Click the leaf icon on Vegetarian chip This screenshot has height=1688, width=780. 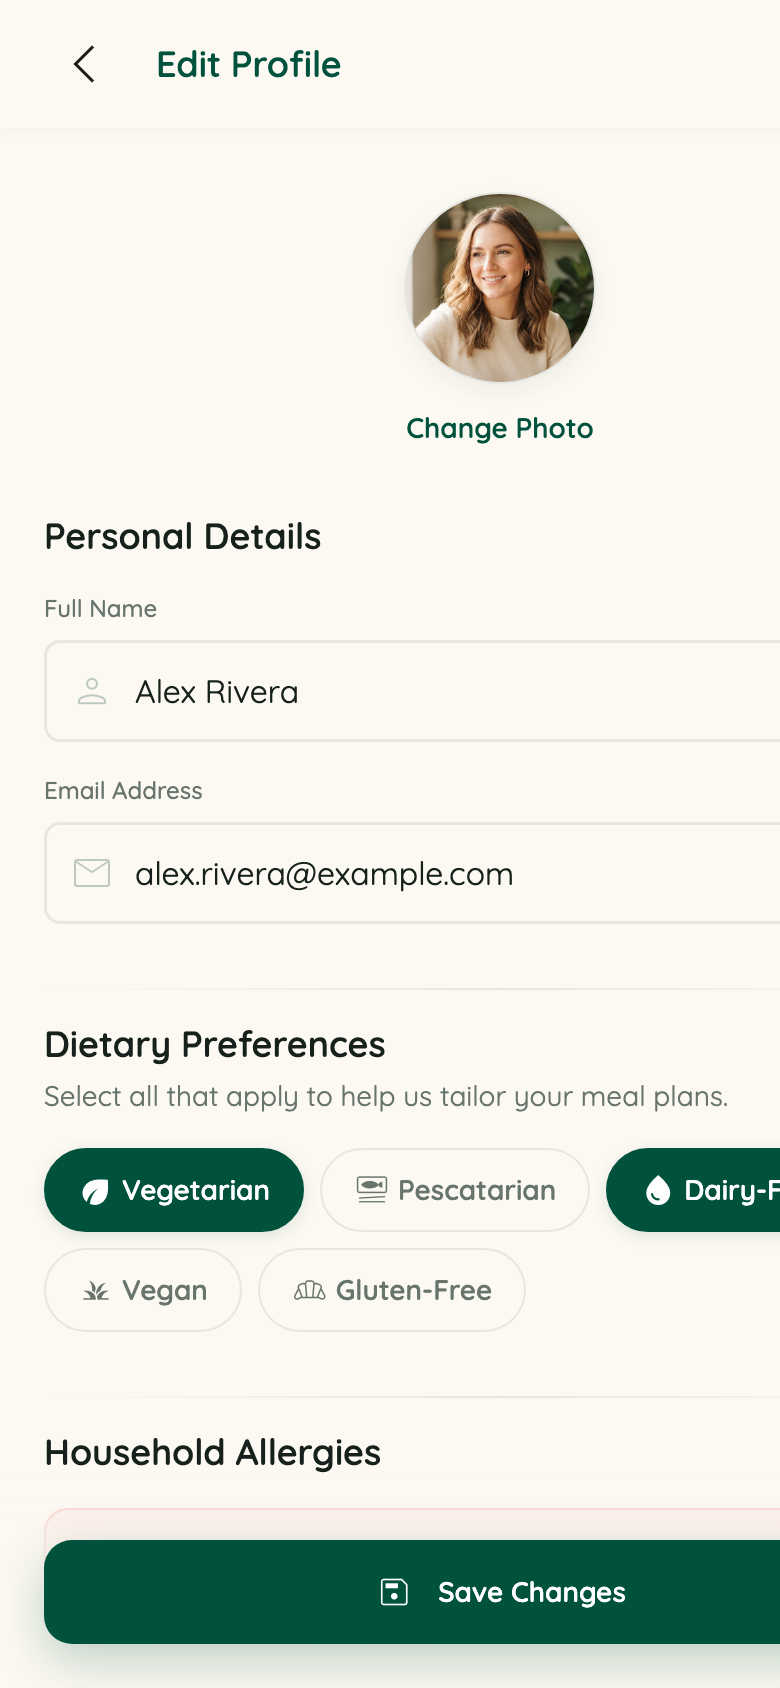[x=95, y=1191]
